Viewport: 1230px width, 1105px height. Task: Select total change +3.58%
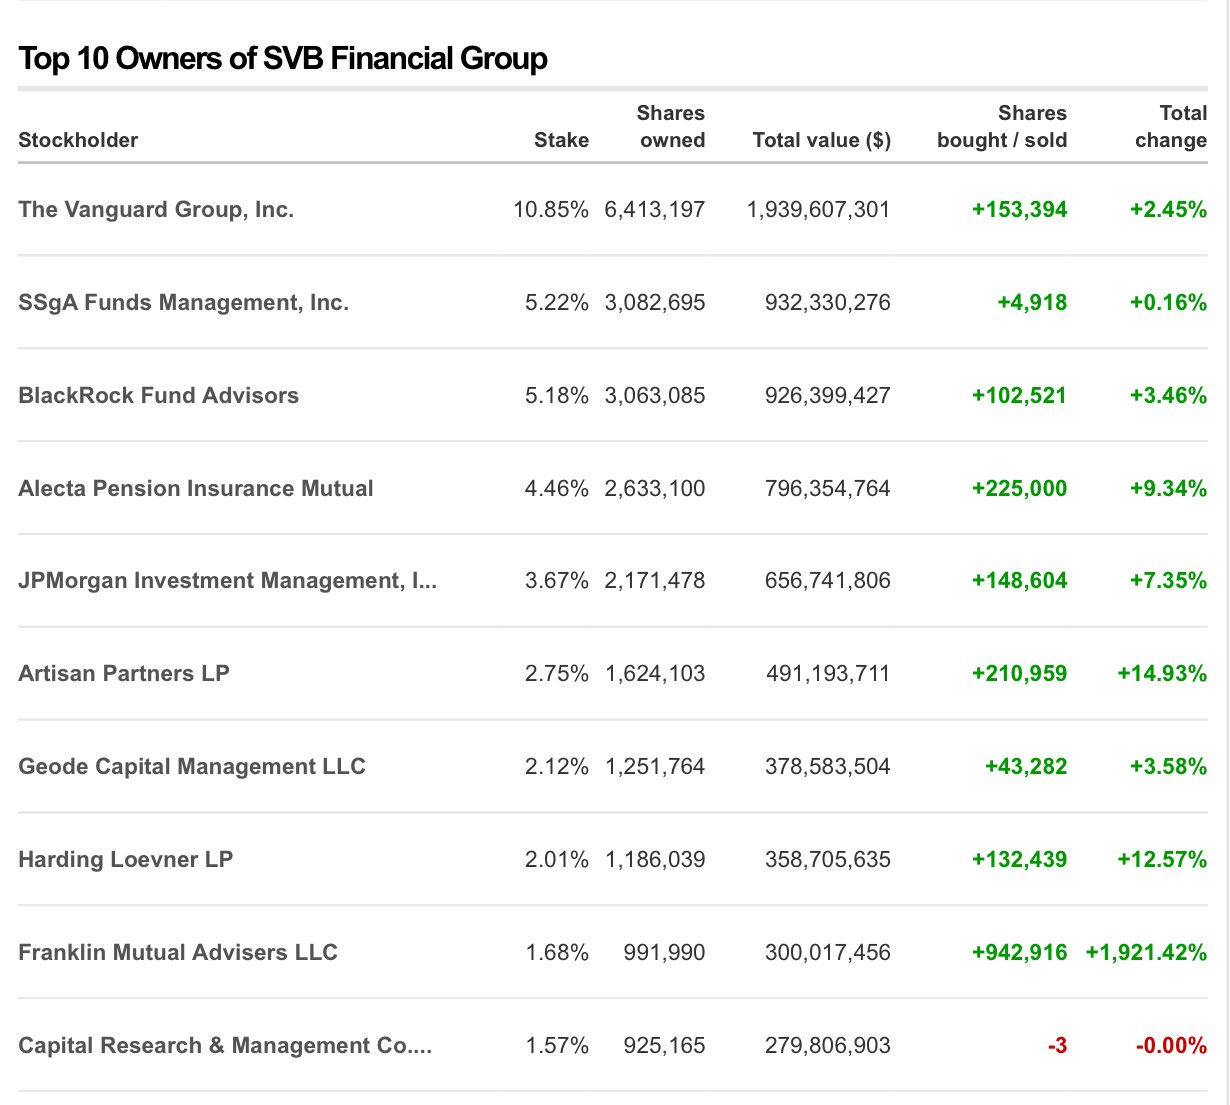coord(1168,767)
